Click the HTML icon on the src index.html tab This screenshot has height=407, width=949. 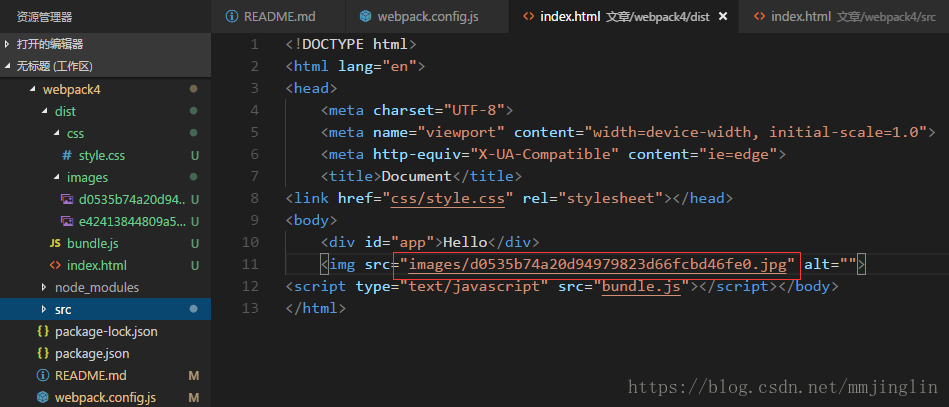(x=759, y=17)
